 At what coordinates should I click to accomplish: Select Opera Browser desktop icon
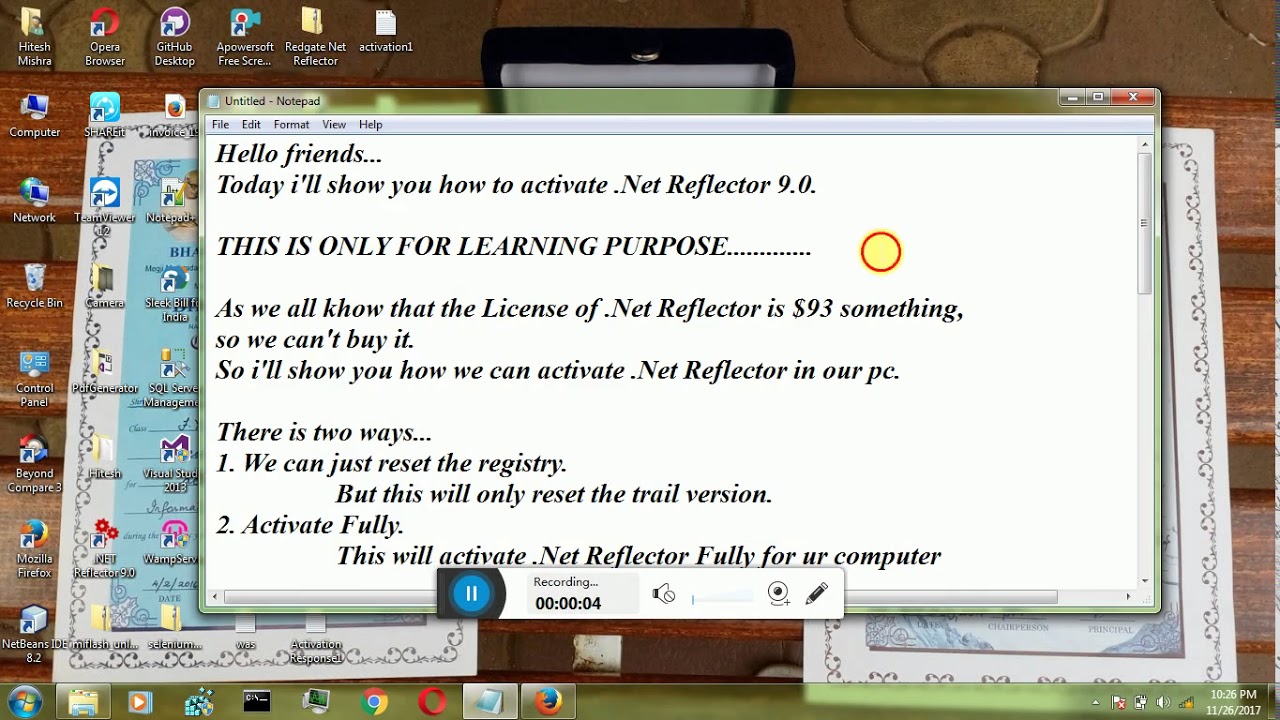(104, 38)
